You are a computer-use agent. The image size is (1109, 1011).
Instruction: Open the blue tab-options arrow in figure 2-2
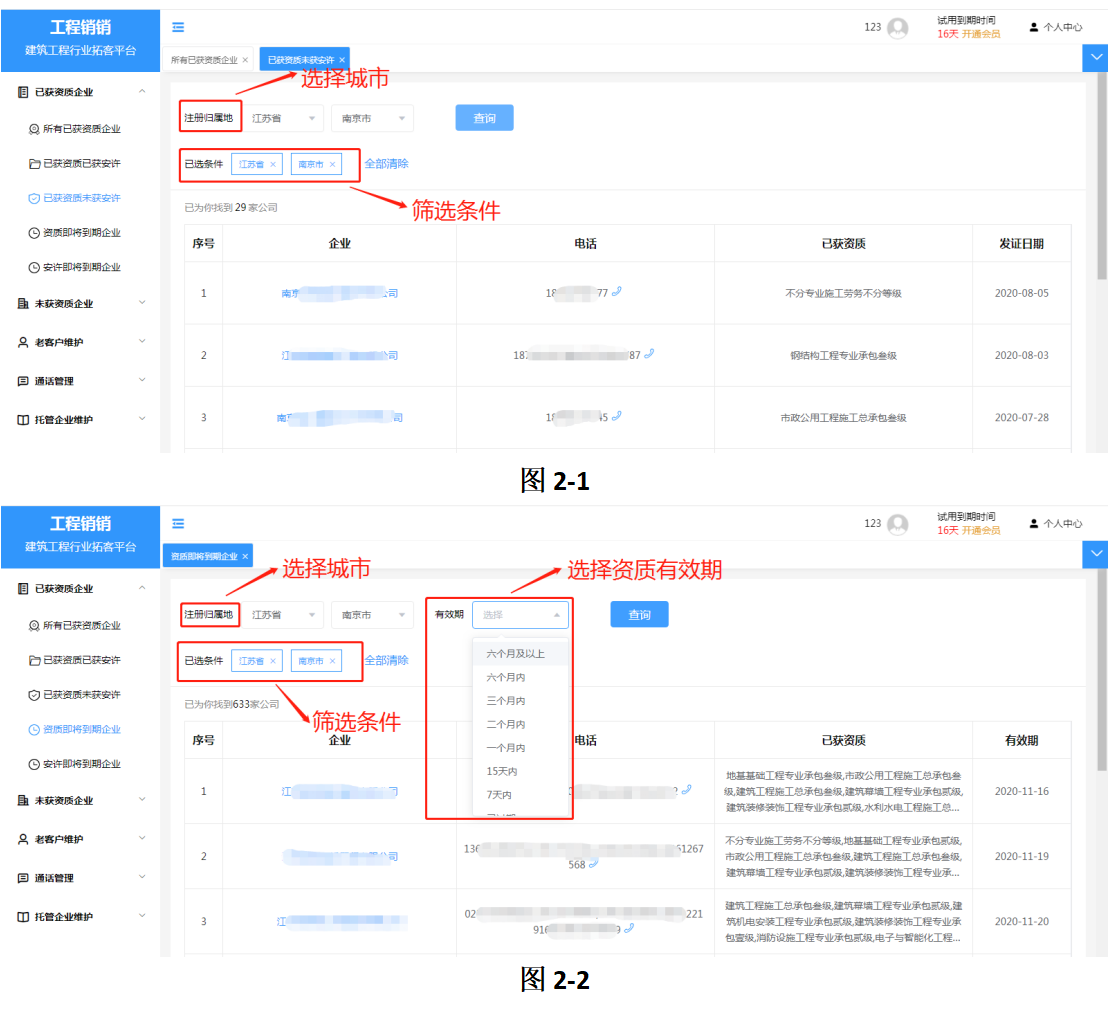(1096, 554)
